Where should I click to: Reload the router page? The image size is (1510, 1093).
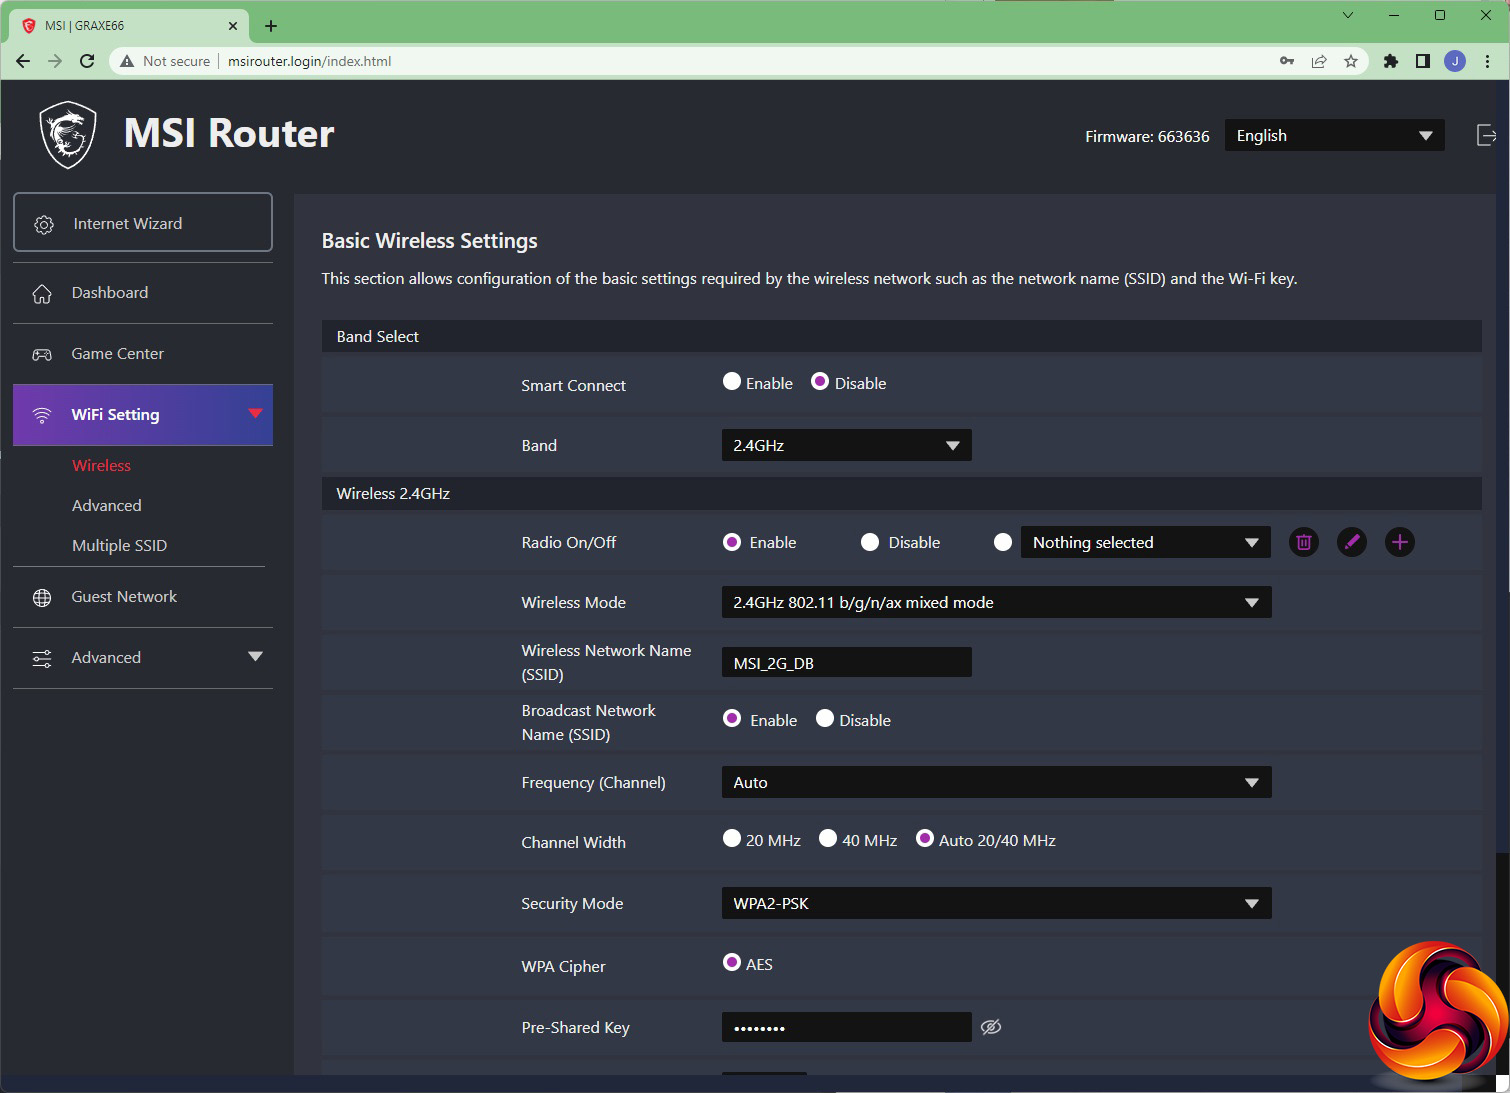pos(87,61)
